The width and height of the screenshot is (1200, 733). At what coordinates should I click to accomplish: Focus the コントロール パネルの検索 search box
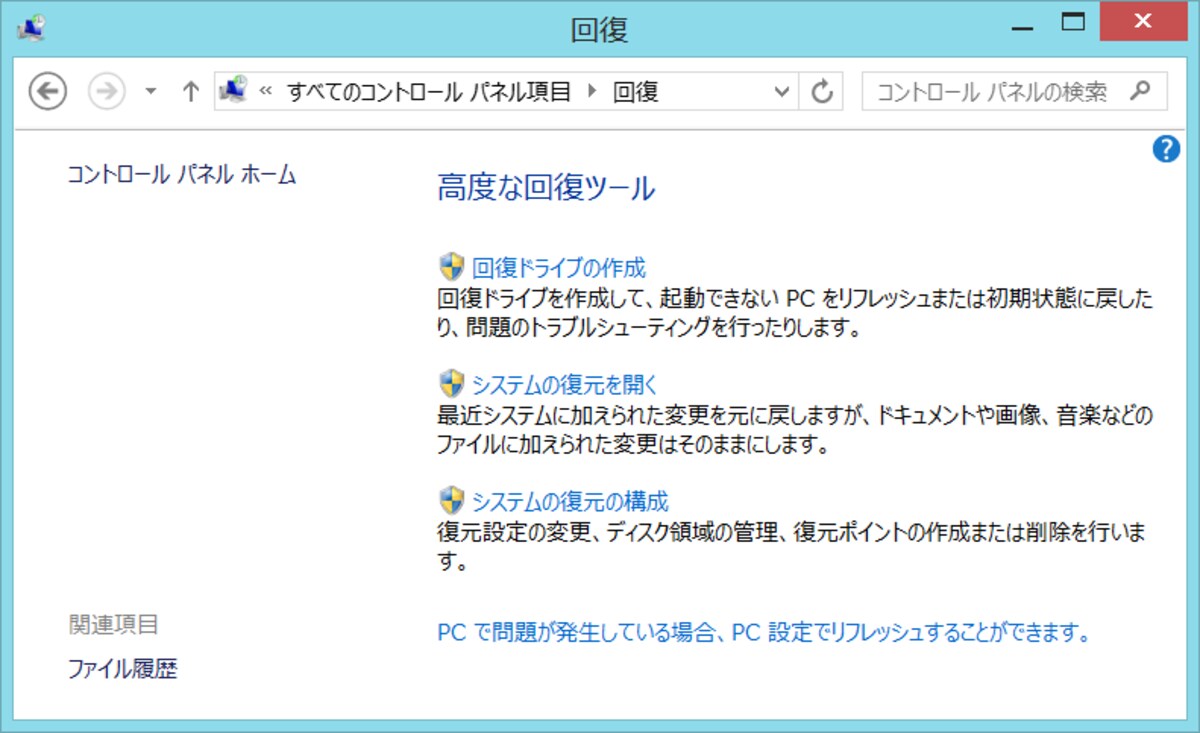1014,92
